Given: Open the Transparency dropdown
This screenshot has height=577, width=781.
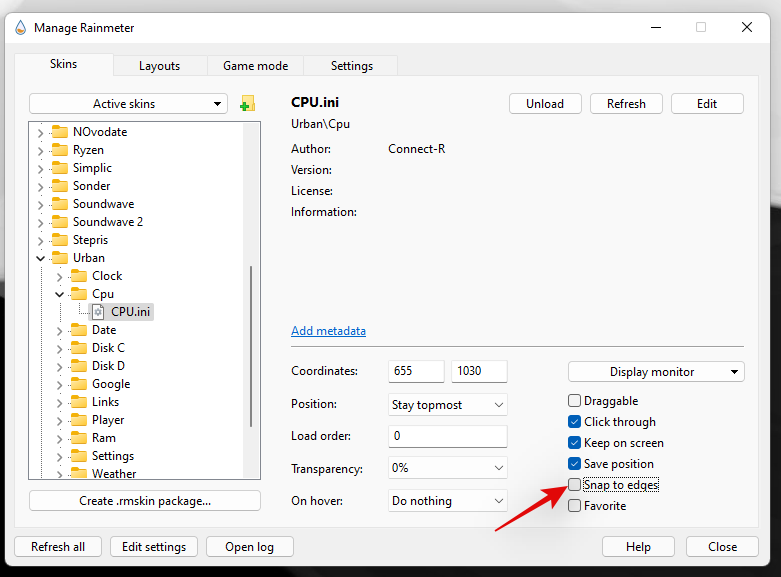Looking at the screenshot, I should [x=447, y=468].
